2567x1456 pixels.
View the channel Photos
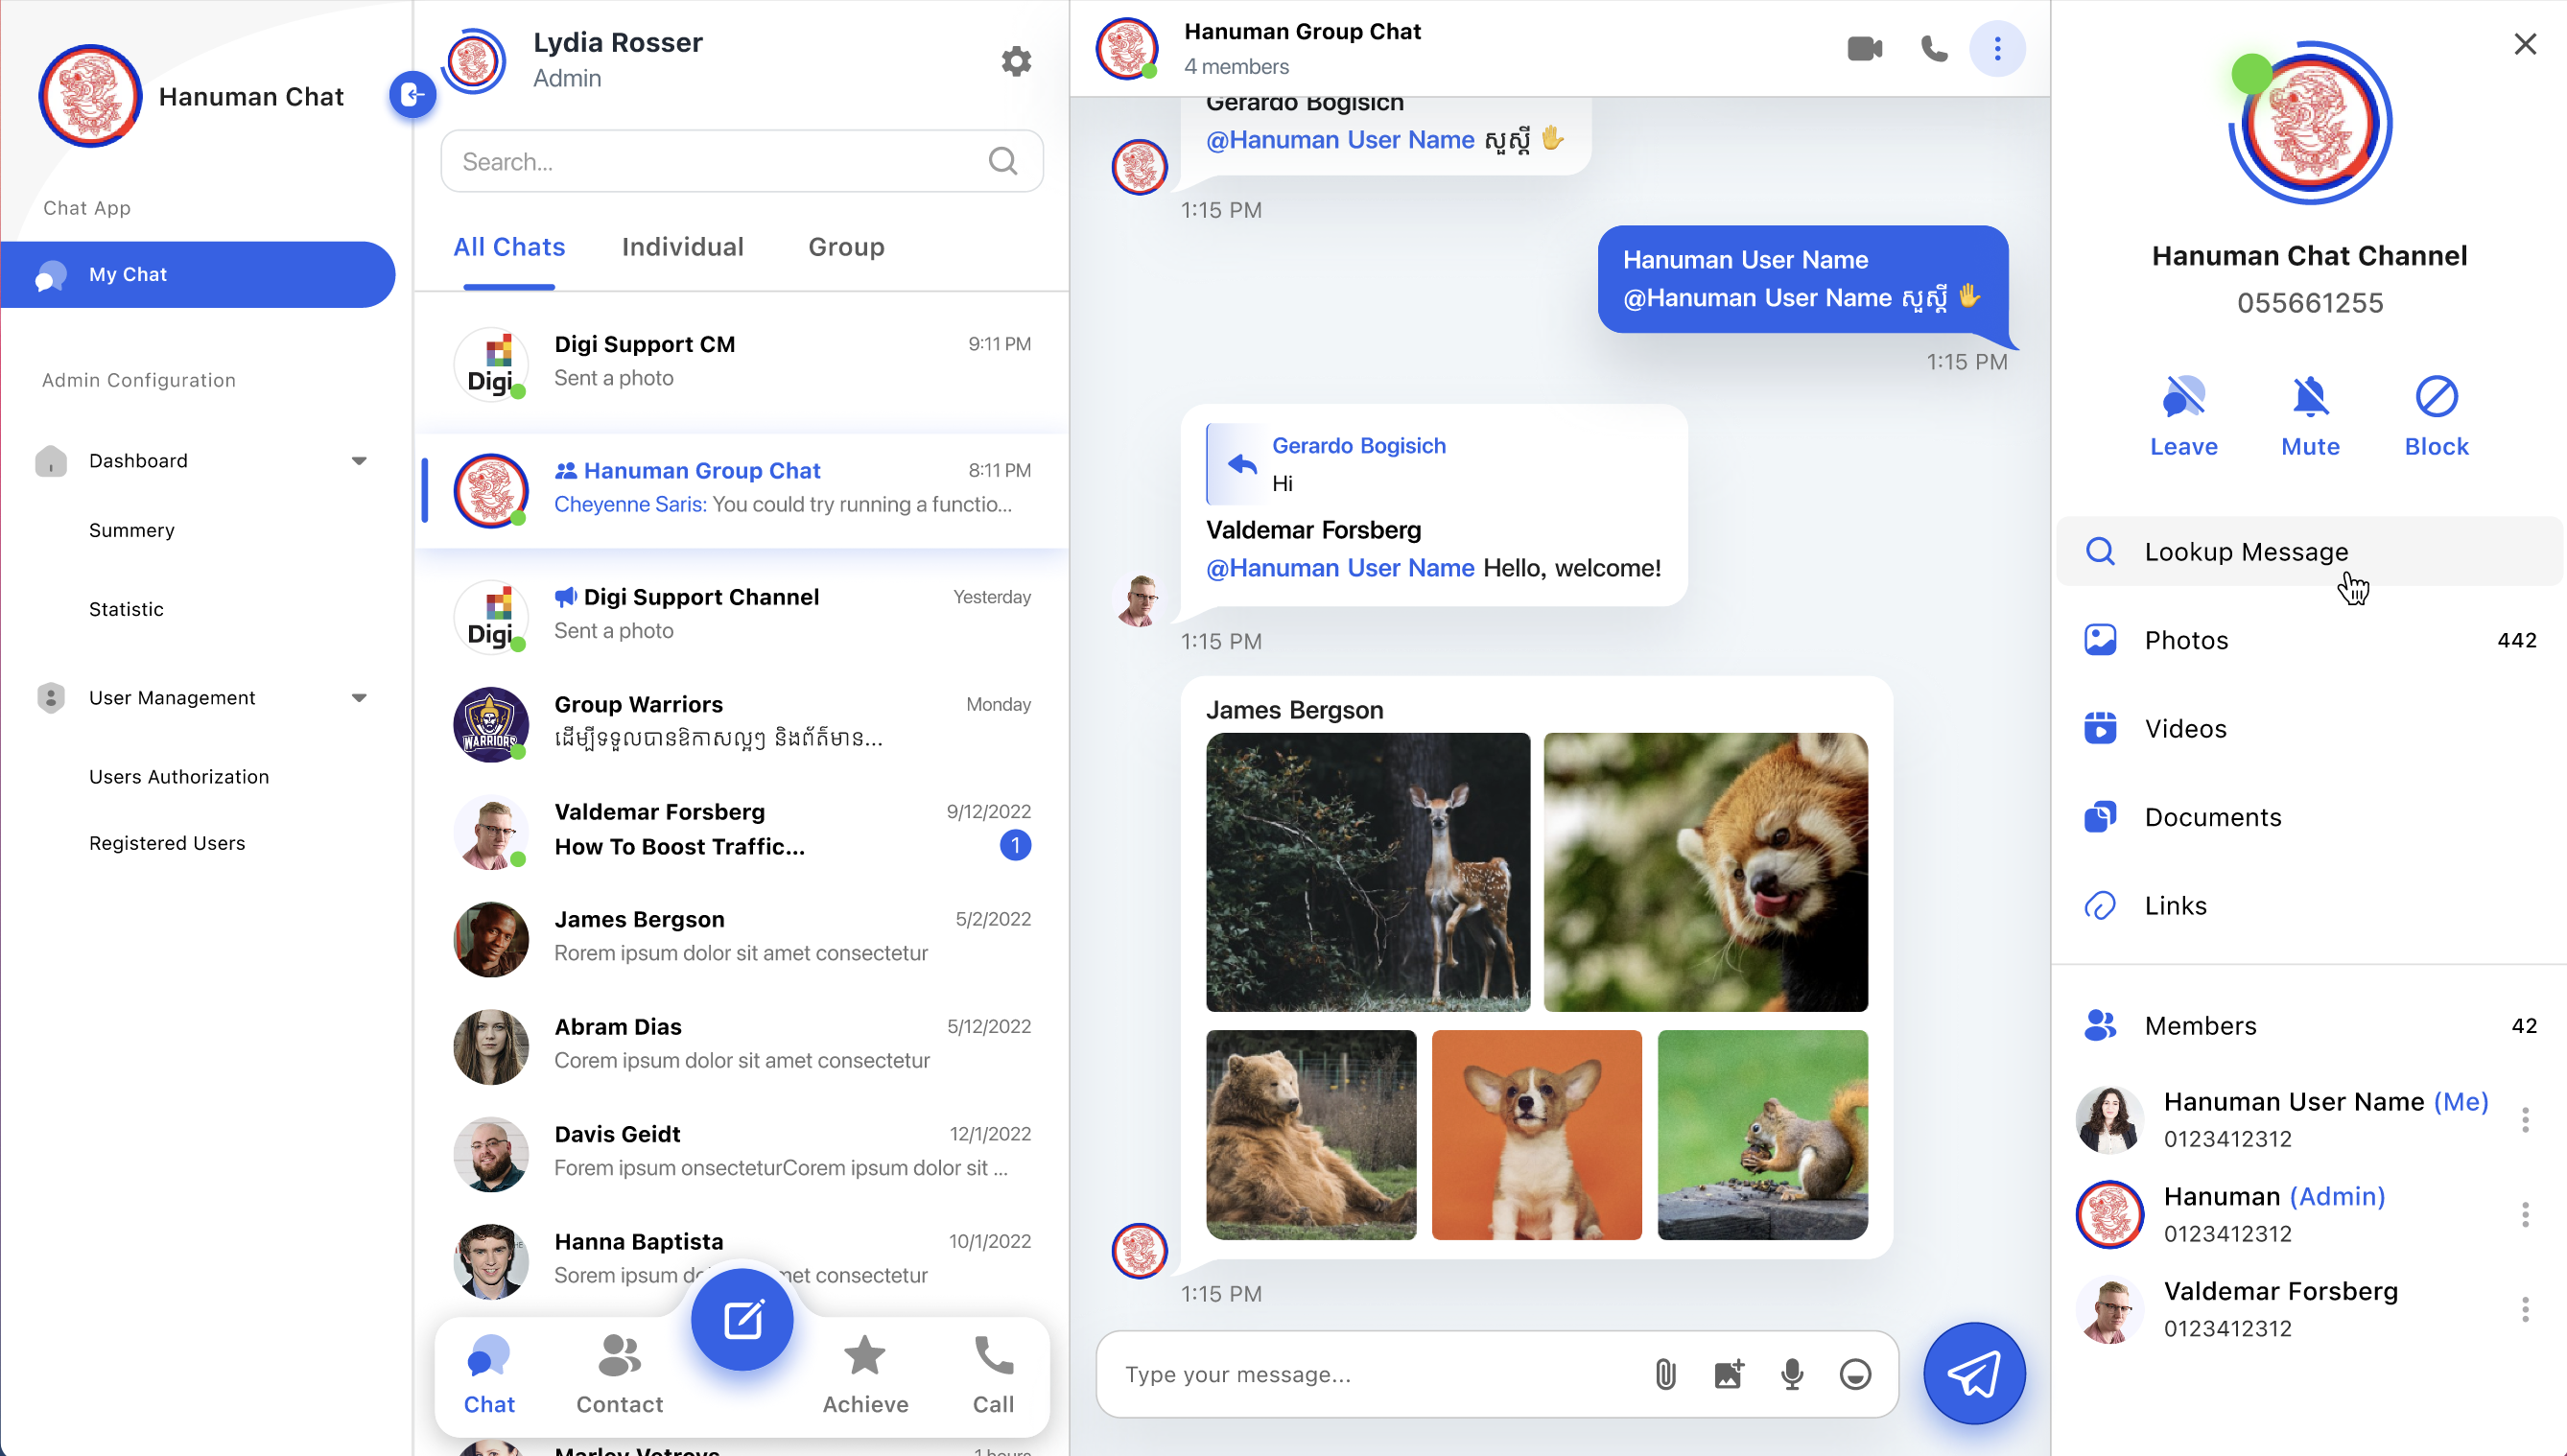[2309, 640]
